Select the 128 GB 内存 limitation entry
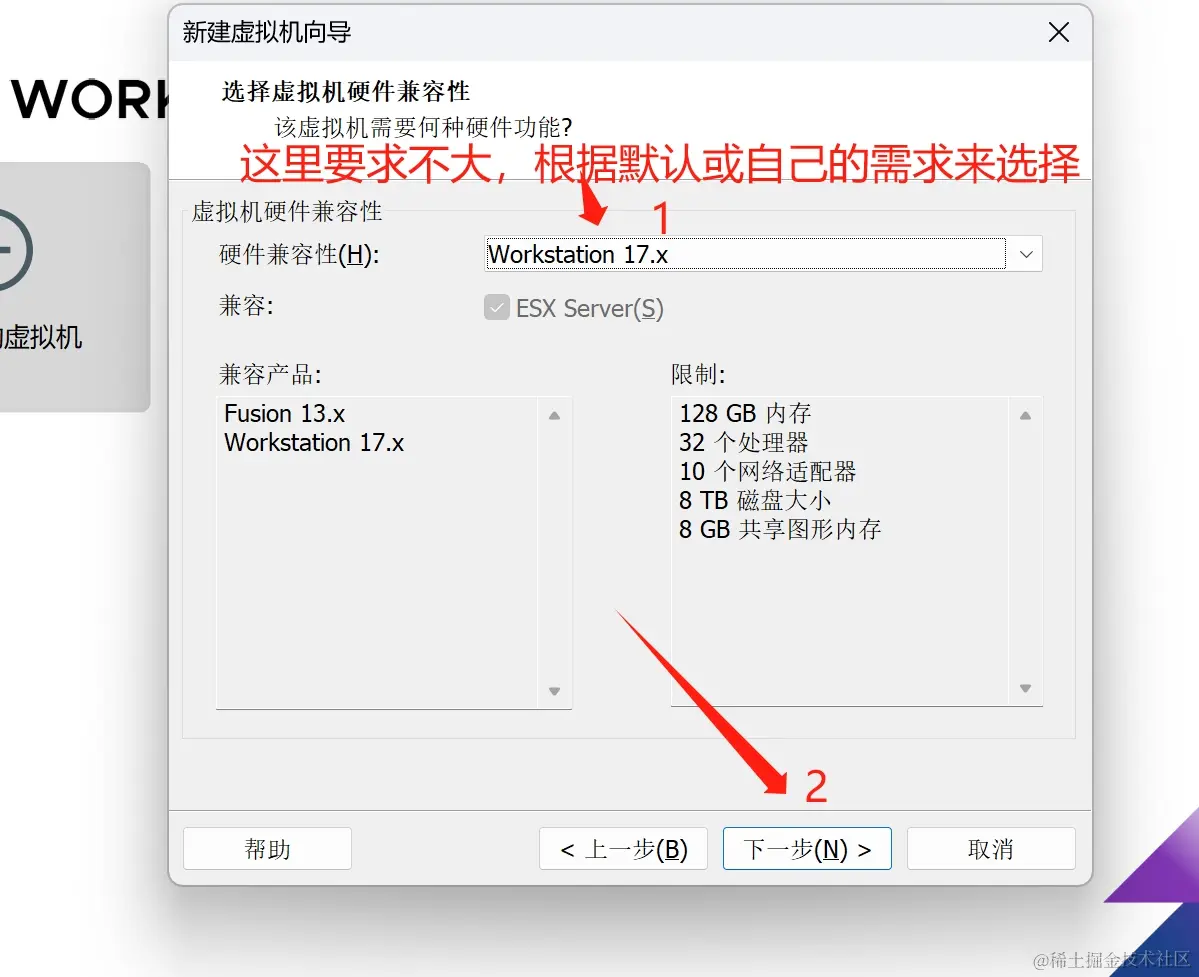Image resolution: width=1199 pixels, height=977 pixels. [x=745, y=414]
